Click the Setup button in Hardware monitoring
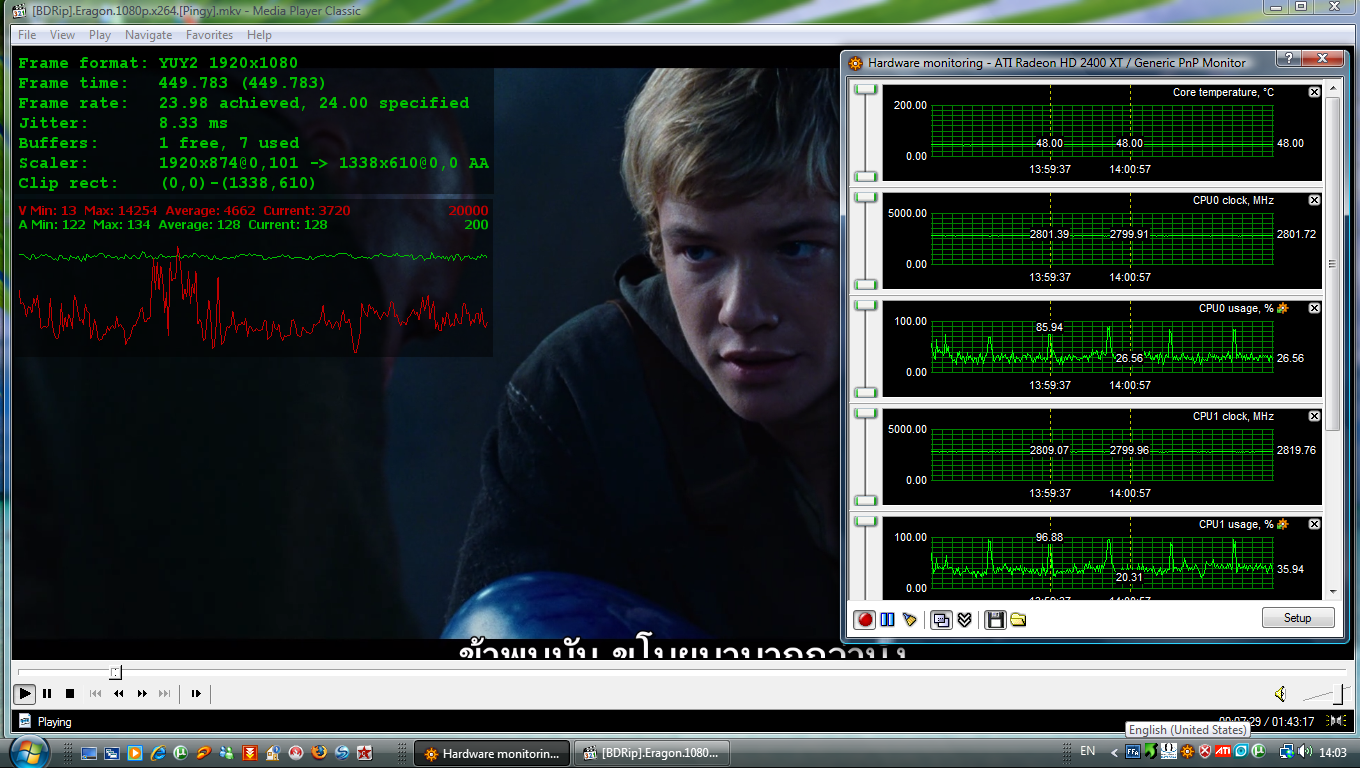The image size is (1360, 768). [x=1298, y=618]
